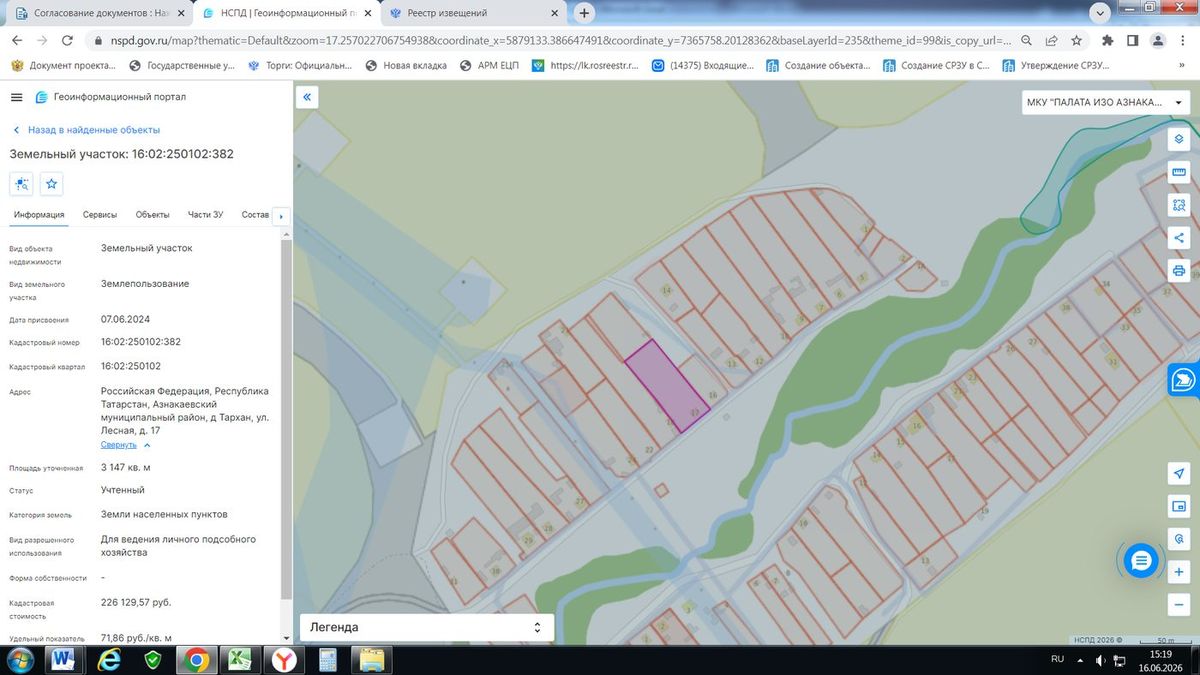Screen dimensions: 1200x675
Task: Click cadastral cost 226 129,57 руб.
Action: (136, 603)
